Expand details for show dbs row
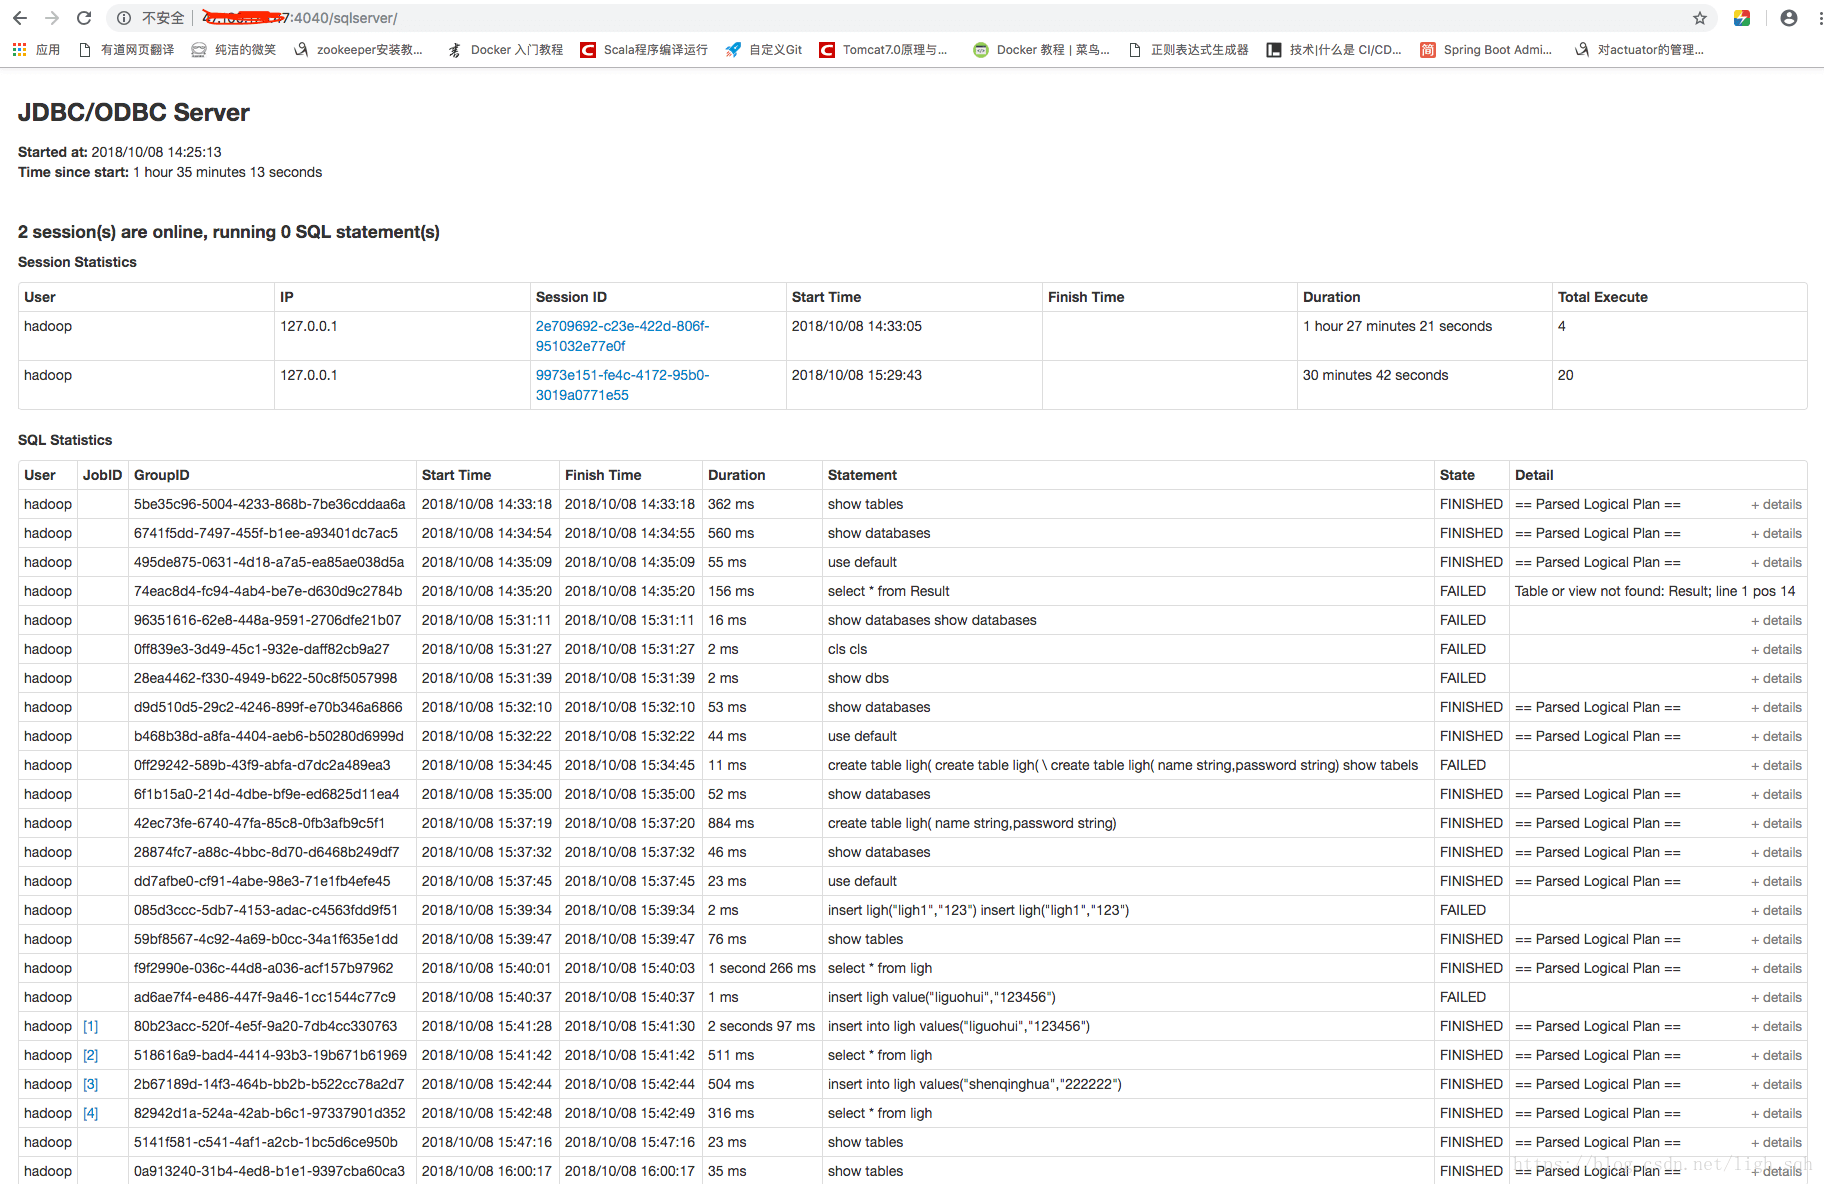 pyautogui.click(x=1776, y=679)
